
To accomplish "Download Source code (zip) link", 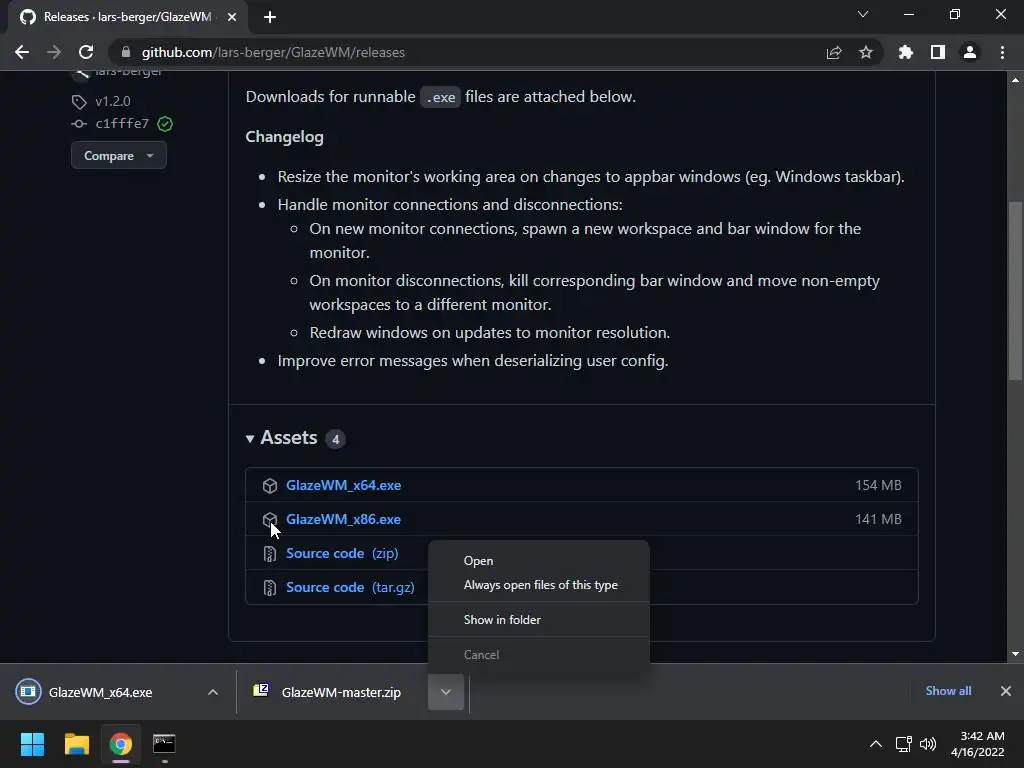I will (x=342, y=553).
